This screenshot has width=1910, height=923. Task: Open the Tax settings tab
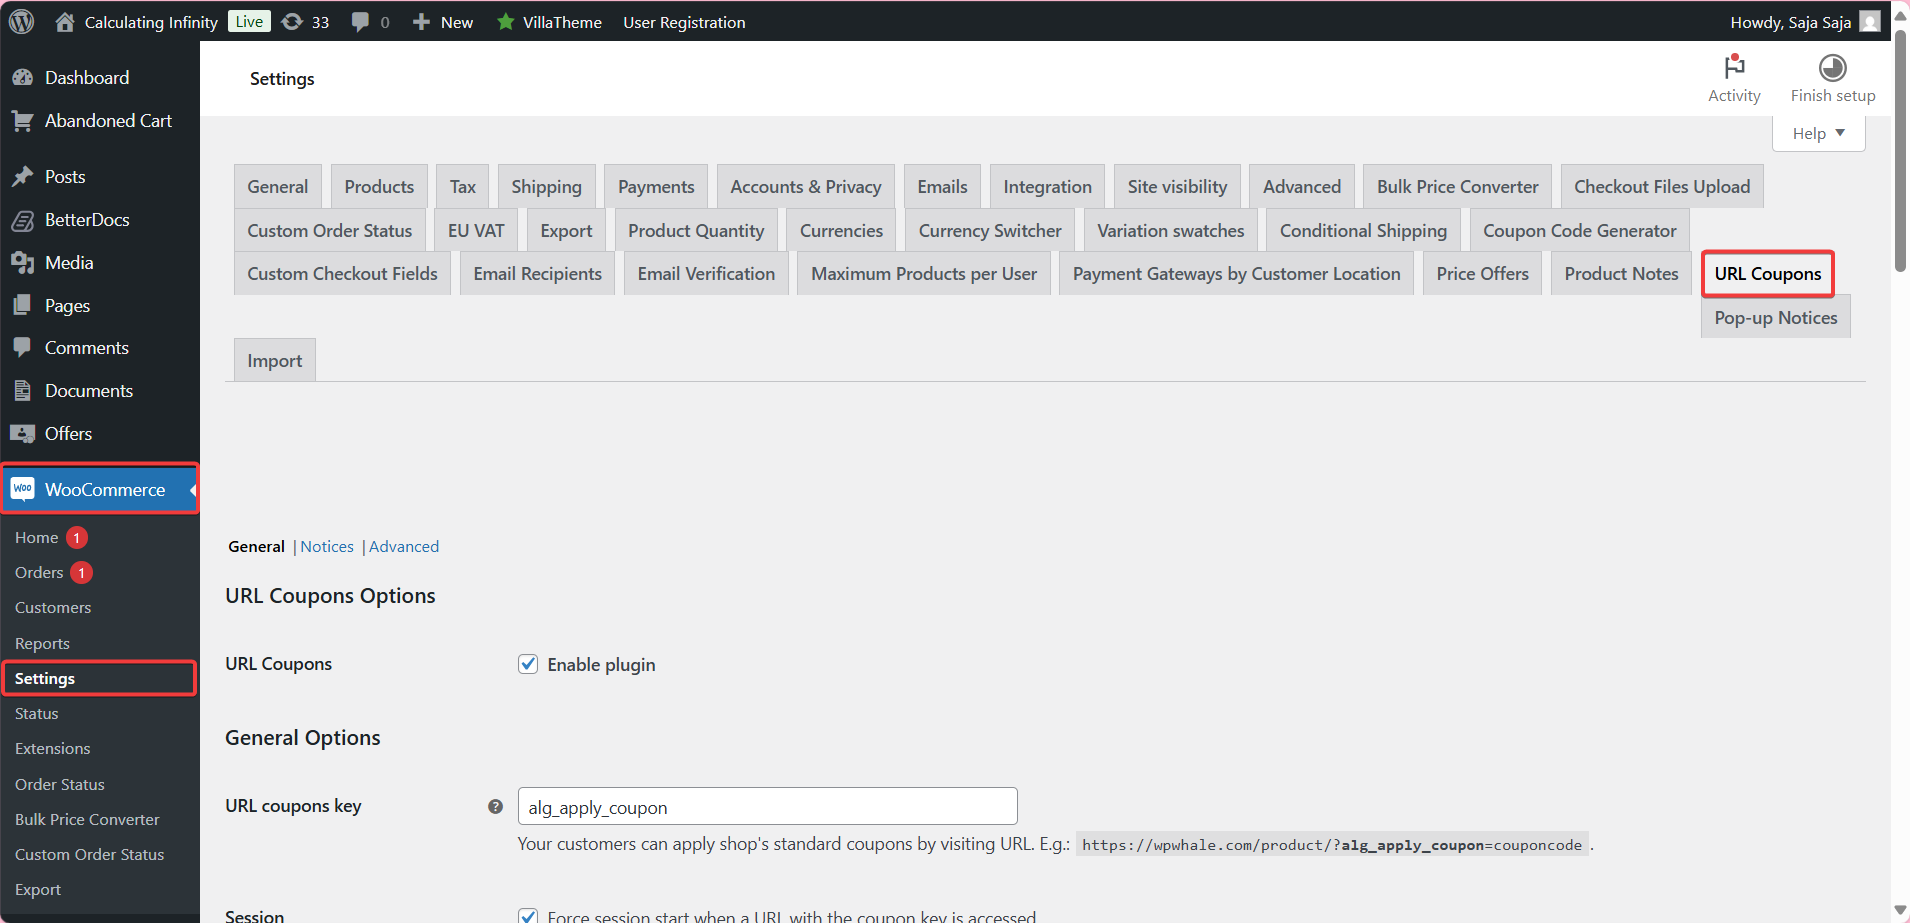pyautogui.click(x=462, y=186)
